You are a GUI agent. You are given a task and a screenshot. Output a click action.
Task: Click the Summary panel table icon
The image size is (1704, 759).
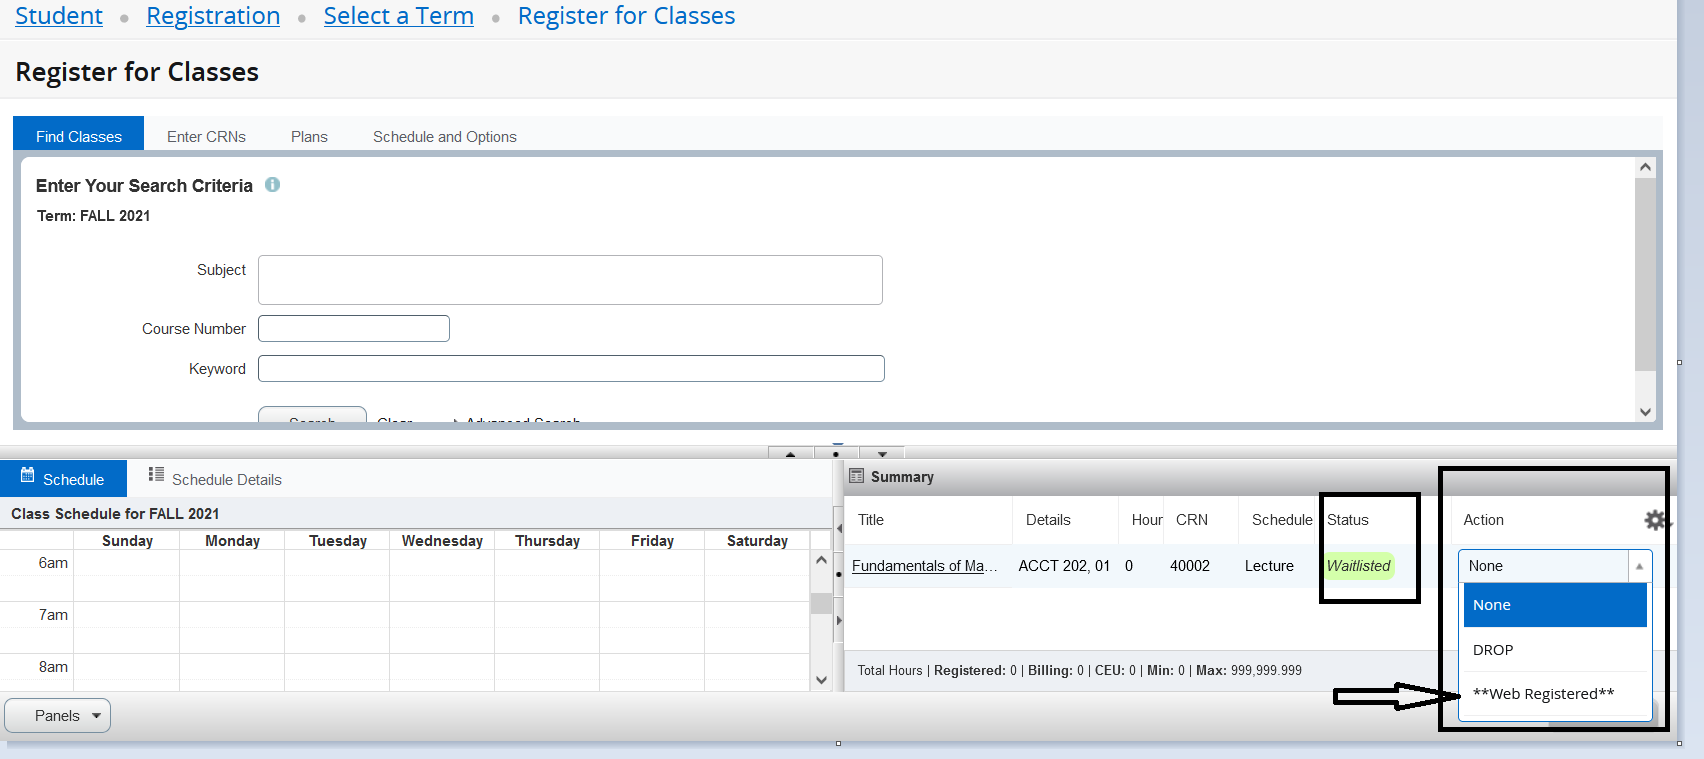[x=857, y=476]
